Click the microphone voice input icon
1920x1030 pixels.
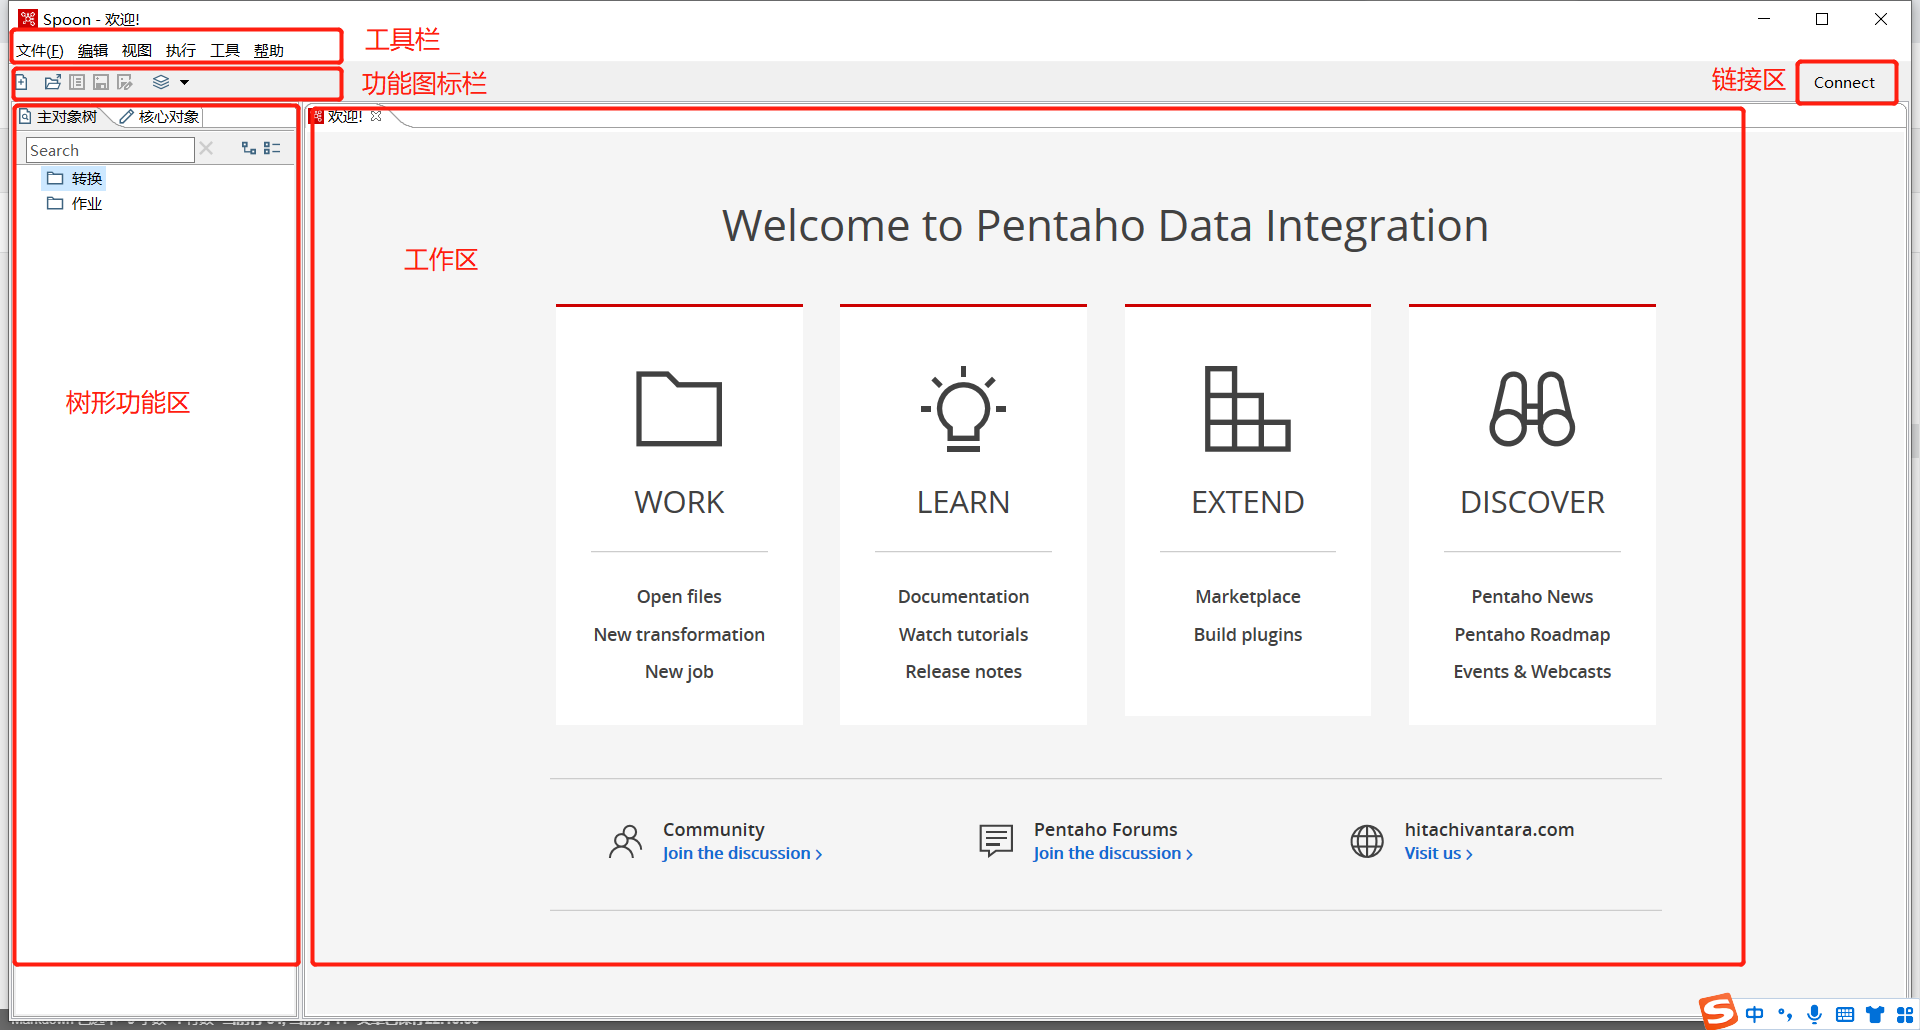pyautogui.click(x=1815, y=1014)
